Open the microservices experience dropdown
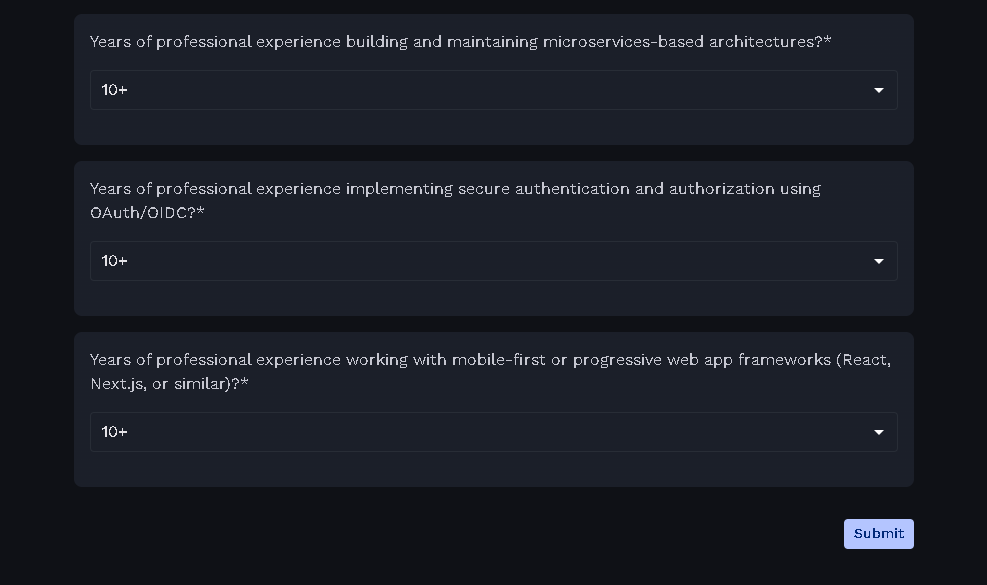This screenshot has width=987, height=585. [x=493, y=90]
